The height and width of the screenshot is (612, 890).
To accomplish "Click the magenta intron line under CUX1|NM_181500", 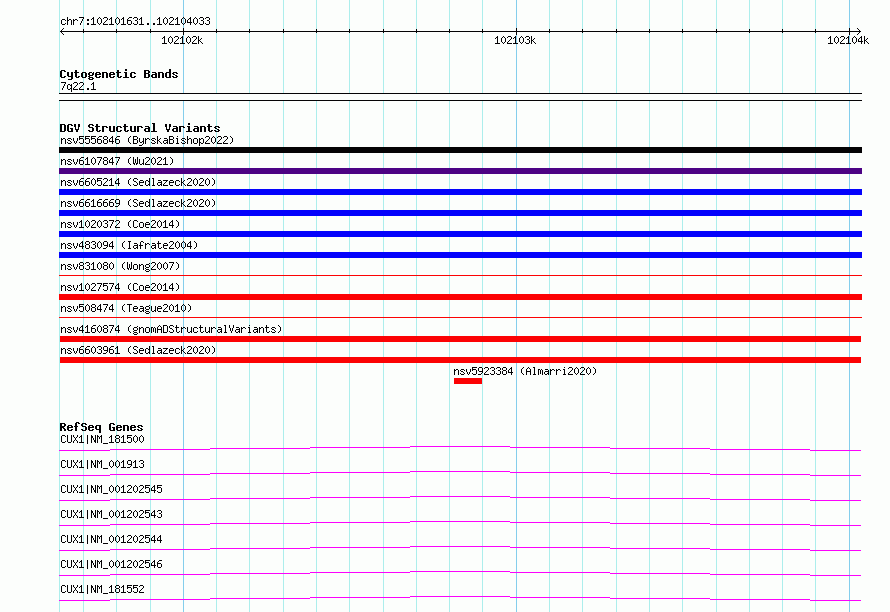I will [x=460, y=447].
